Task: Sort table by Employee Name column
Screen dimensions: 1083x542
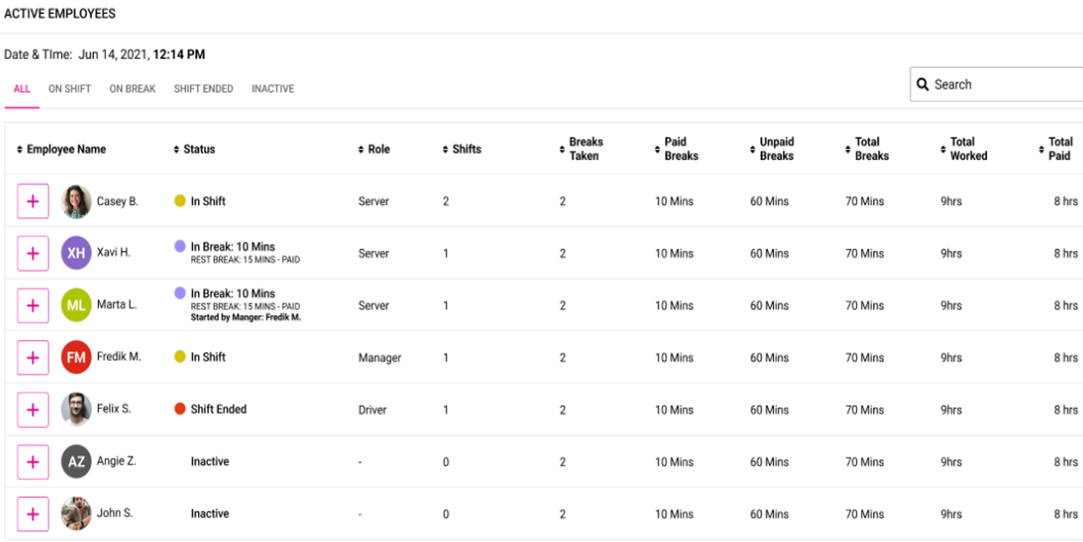Action: pyautogui.click(x=65, y=149)
